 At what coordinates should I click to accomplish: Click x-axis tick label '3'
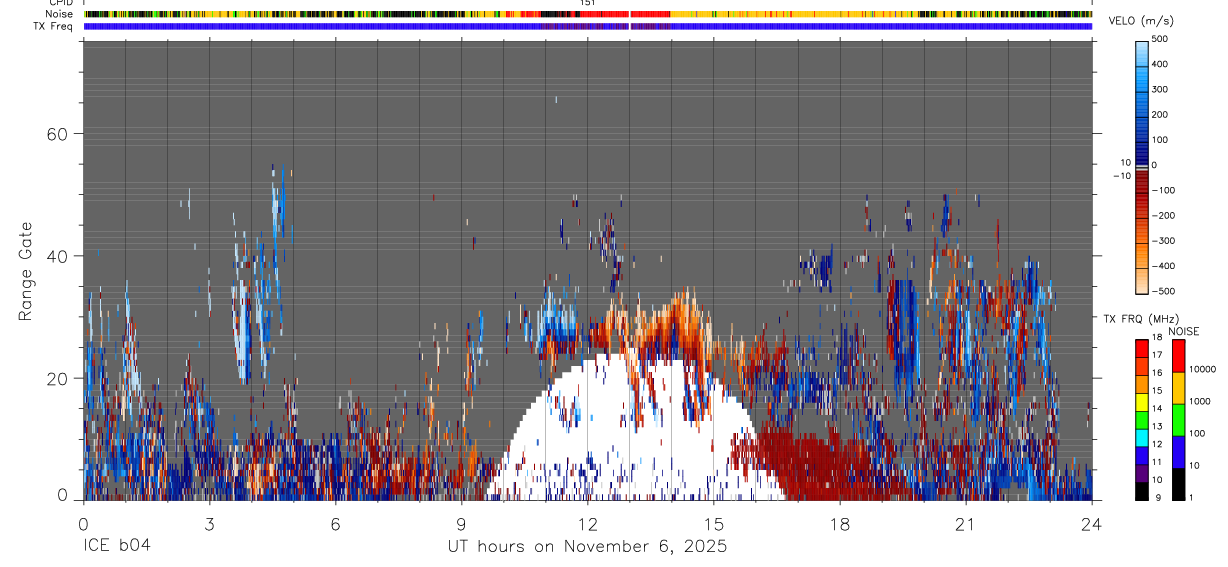[209, 524]
